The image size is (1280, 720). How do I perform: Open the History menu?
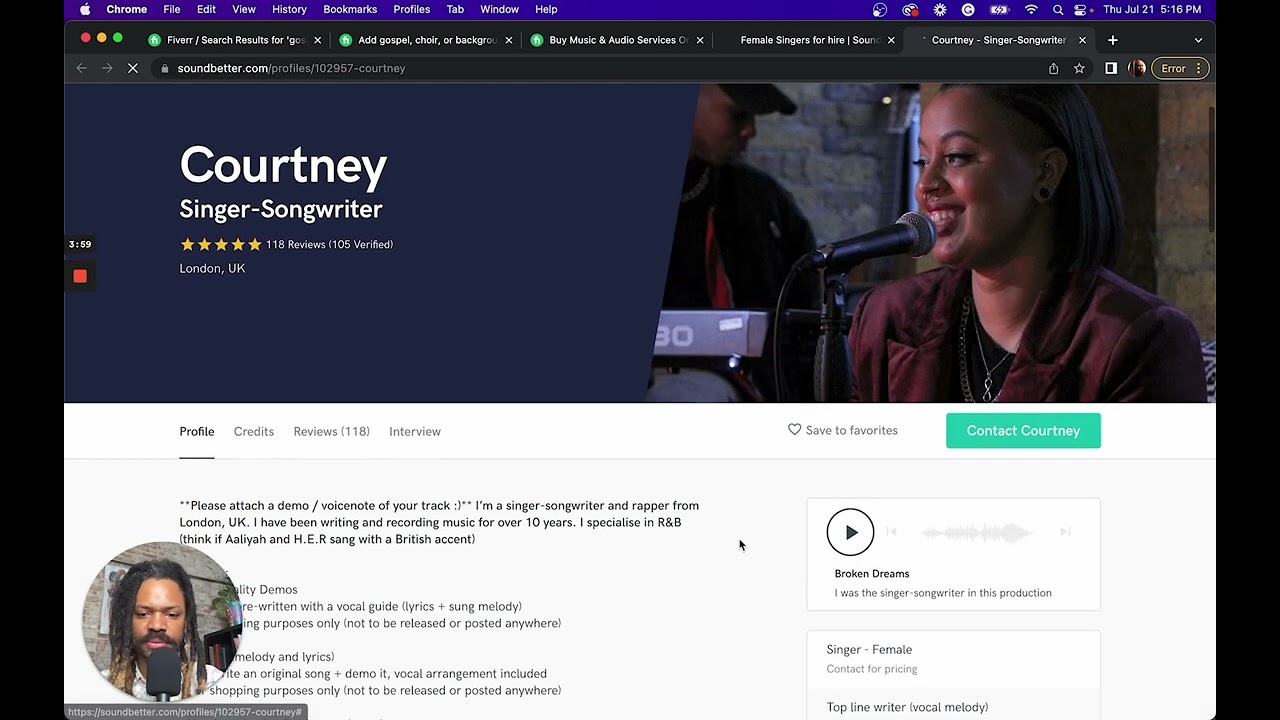pyautogui.click(x=289, y=9)
